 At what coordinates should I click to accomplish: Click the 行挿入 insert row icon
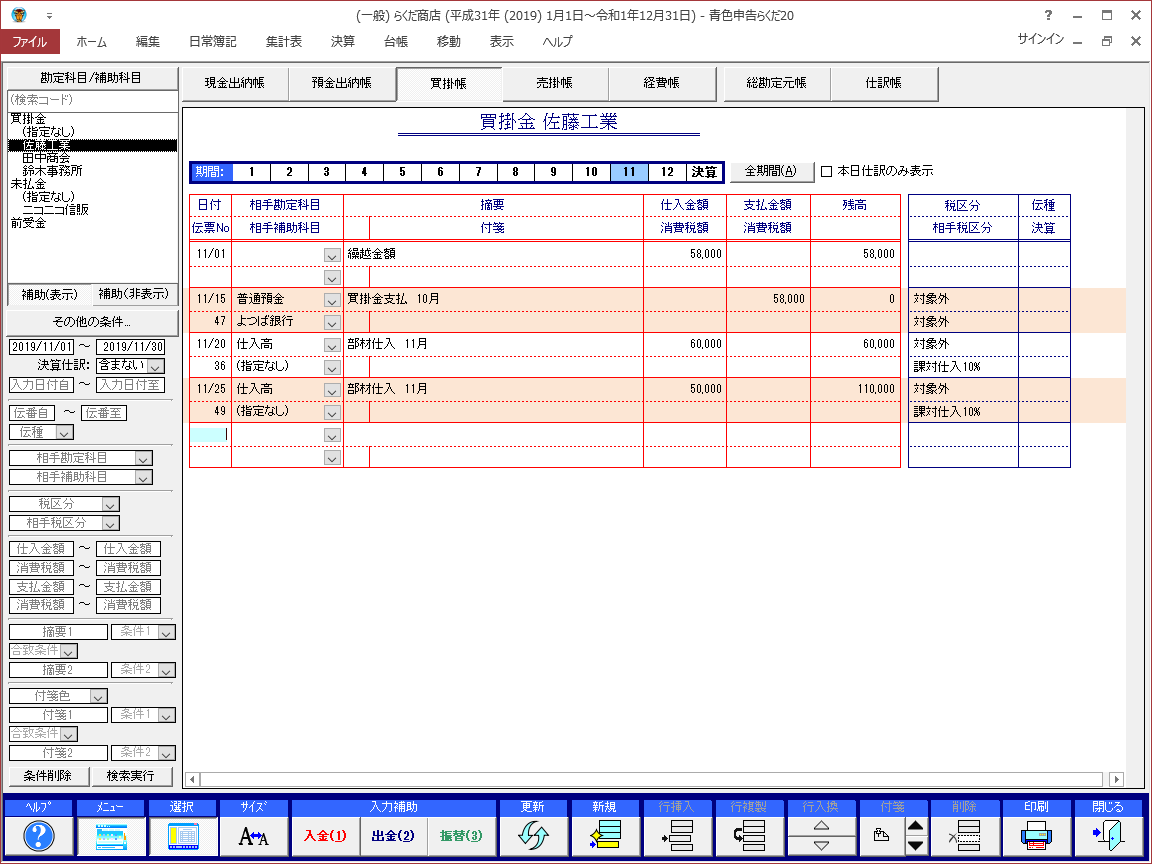(676, 836)
